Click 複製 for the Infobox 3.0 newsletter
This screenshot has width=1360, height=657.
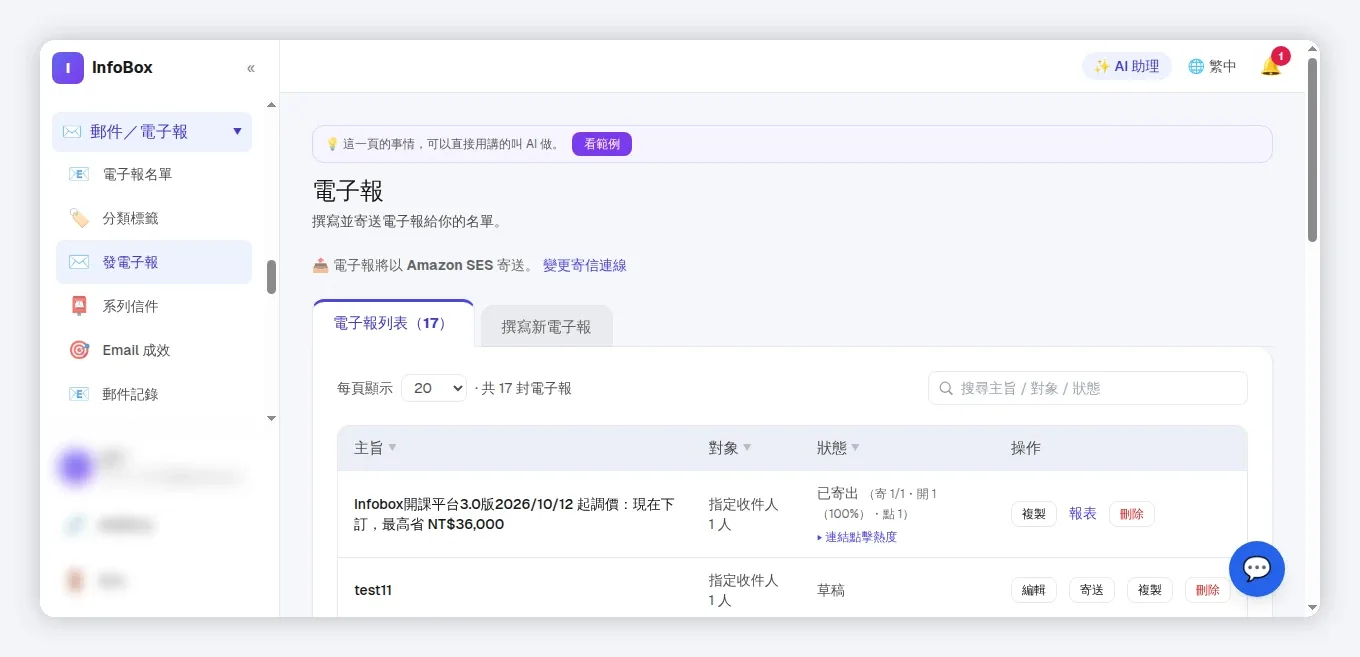1034,514
